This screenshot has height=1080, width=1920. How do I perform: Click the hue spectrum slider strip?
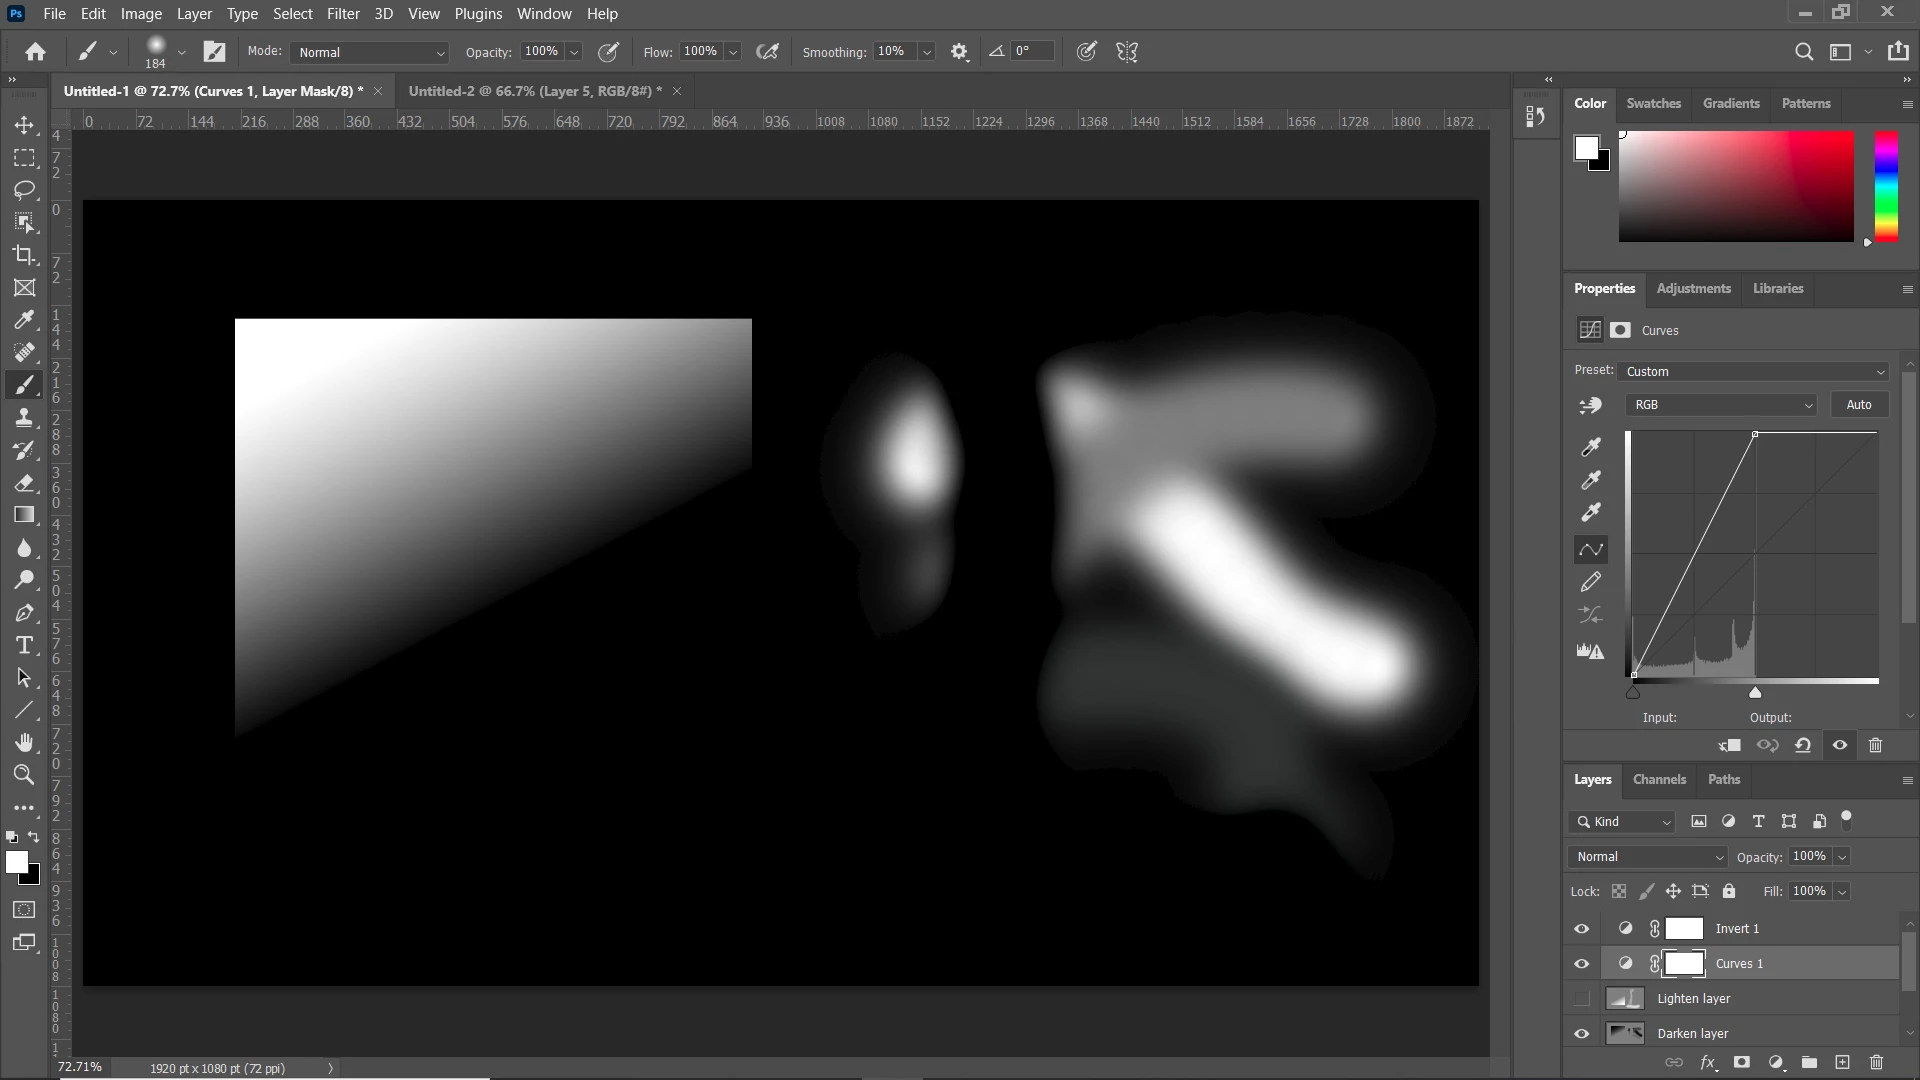(1886, 186)
